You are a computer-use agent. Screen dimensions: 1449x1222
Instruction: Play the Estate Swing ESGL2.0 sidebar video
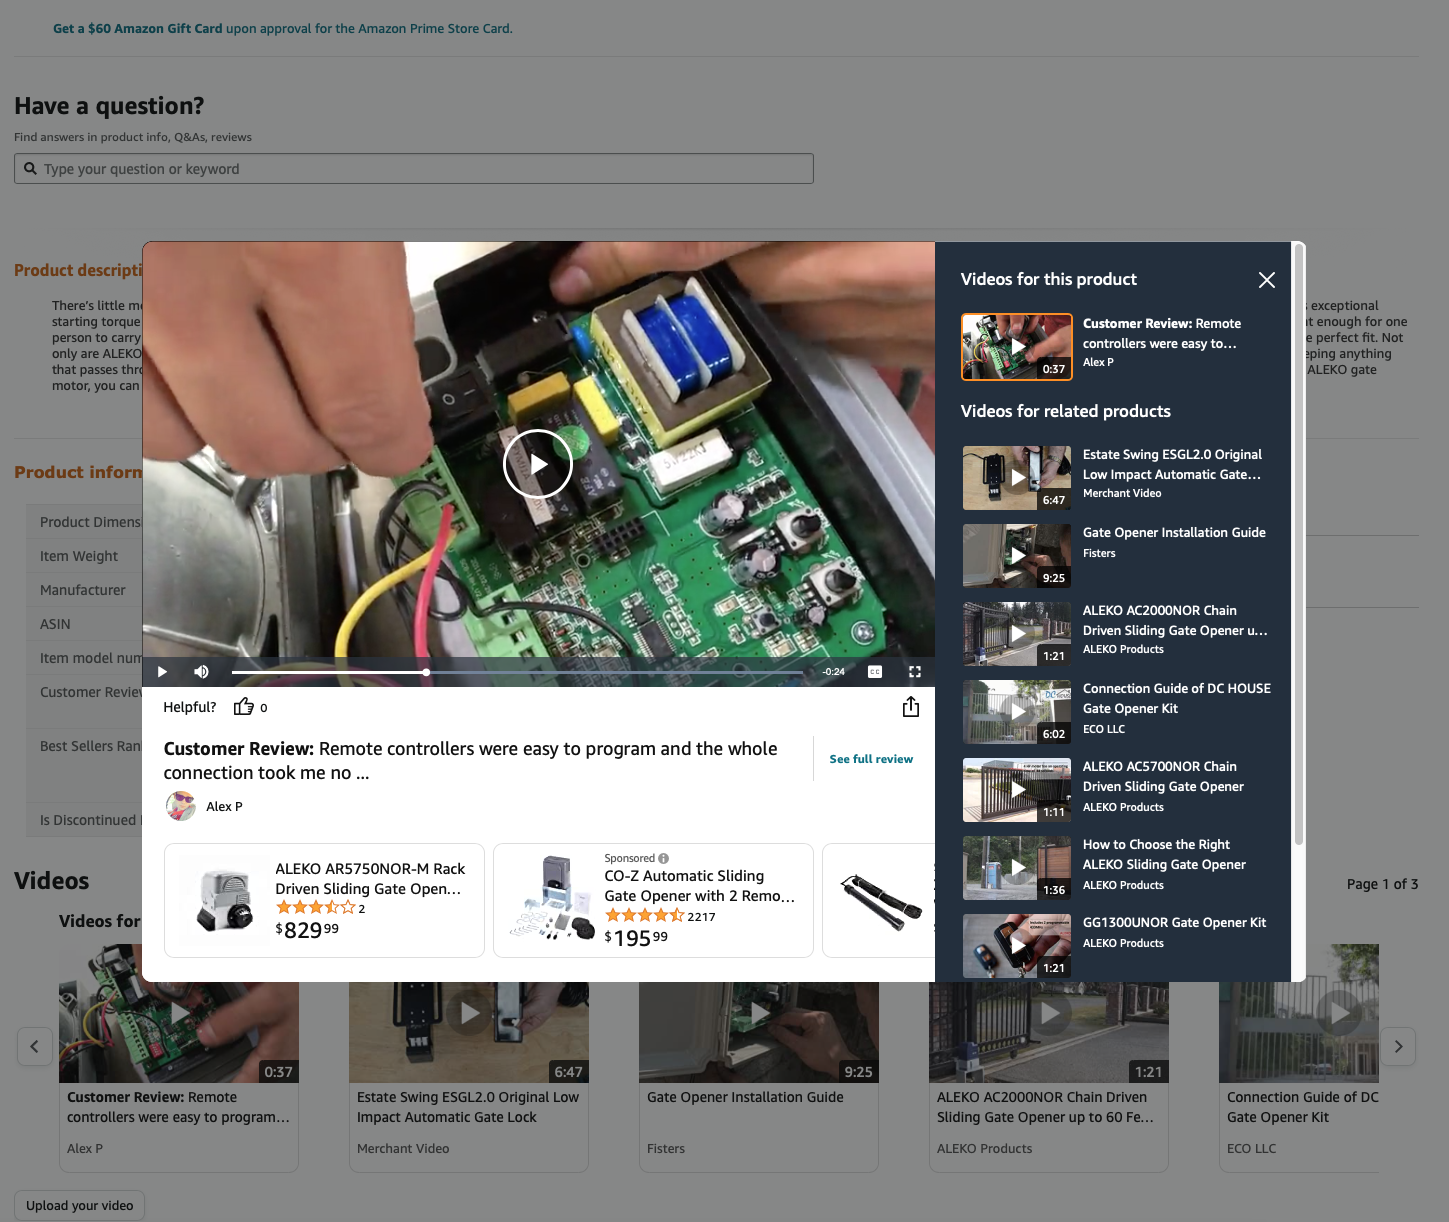coord(1017,478)
